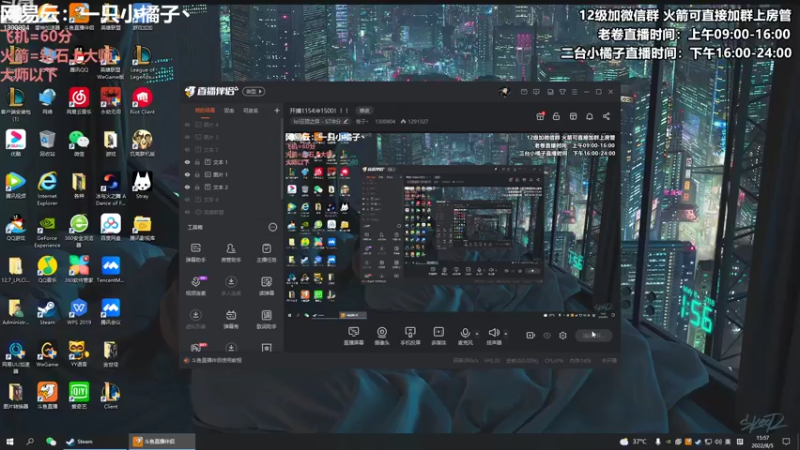Open the 房管助手 tool in the toolbox
The height and width of the screenshot is (450, 800).
(x=231, y=253)
